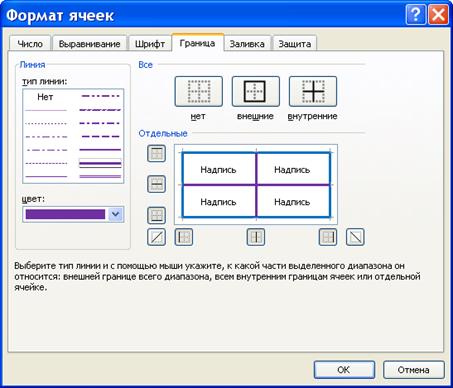Switch to the Заливка tab
This screenshot has height=388, width=453.
[247, 44]
